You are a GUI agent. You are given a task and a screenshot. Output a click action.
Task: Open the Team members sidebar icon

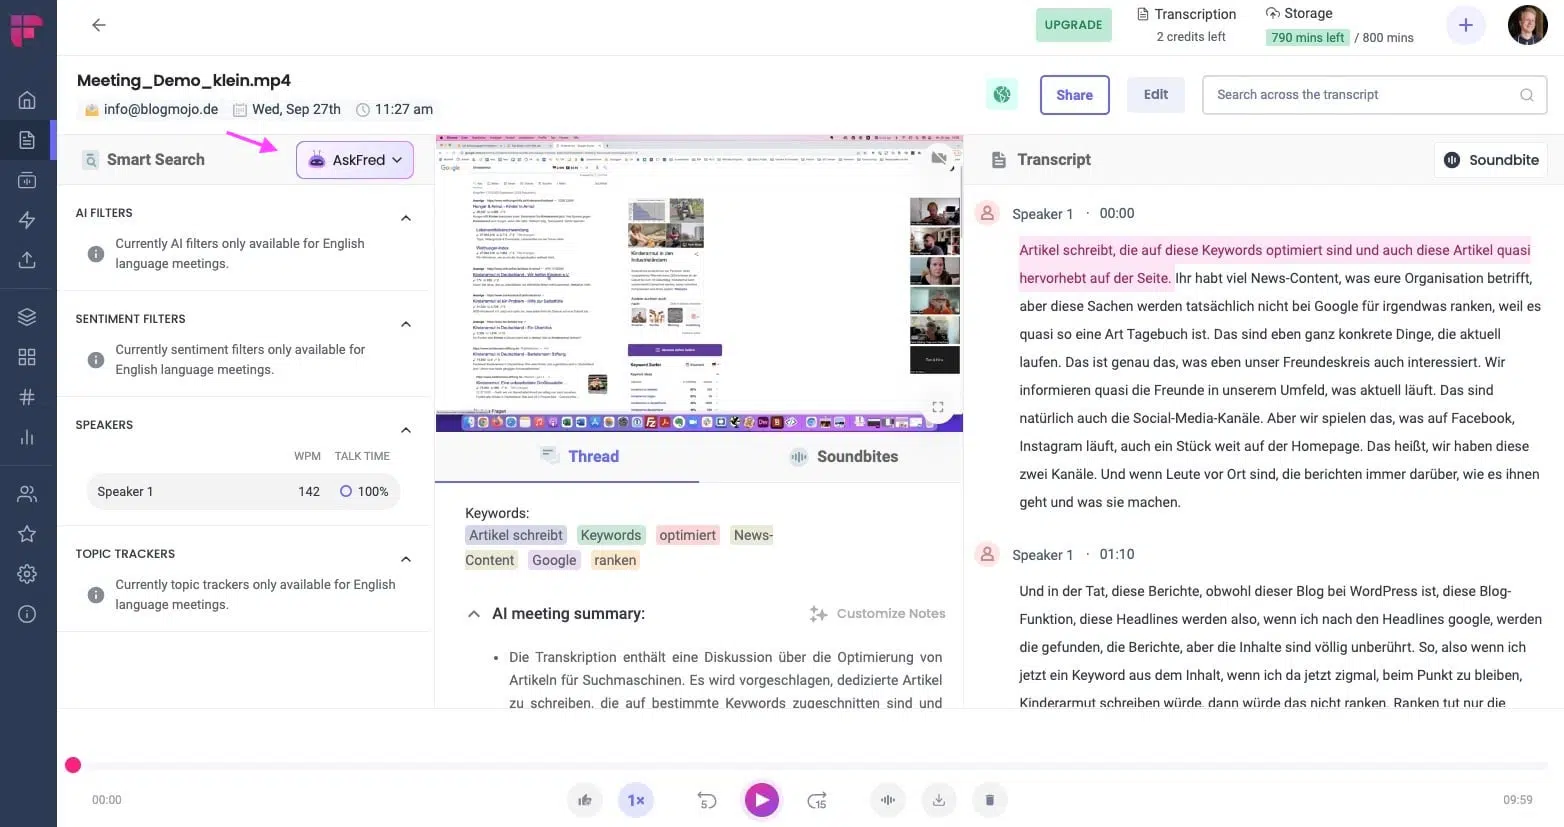pos(27,494)
